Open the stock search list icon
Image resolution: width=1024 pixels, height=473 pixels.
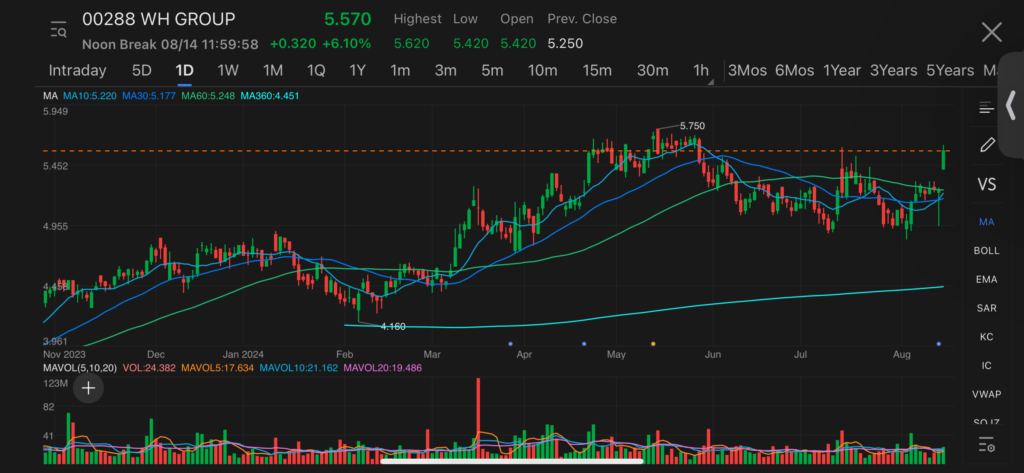pyautogui.click(x=58, y=30)
